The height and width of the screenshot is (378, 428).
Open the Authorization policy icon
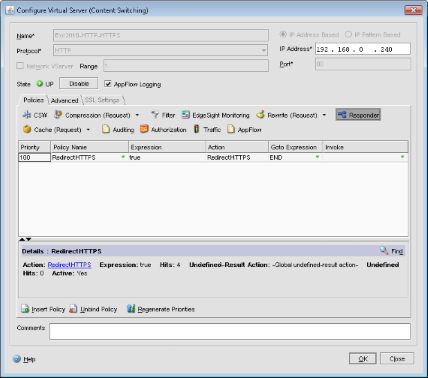tap(144, 129)
